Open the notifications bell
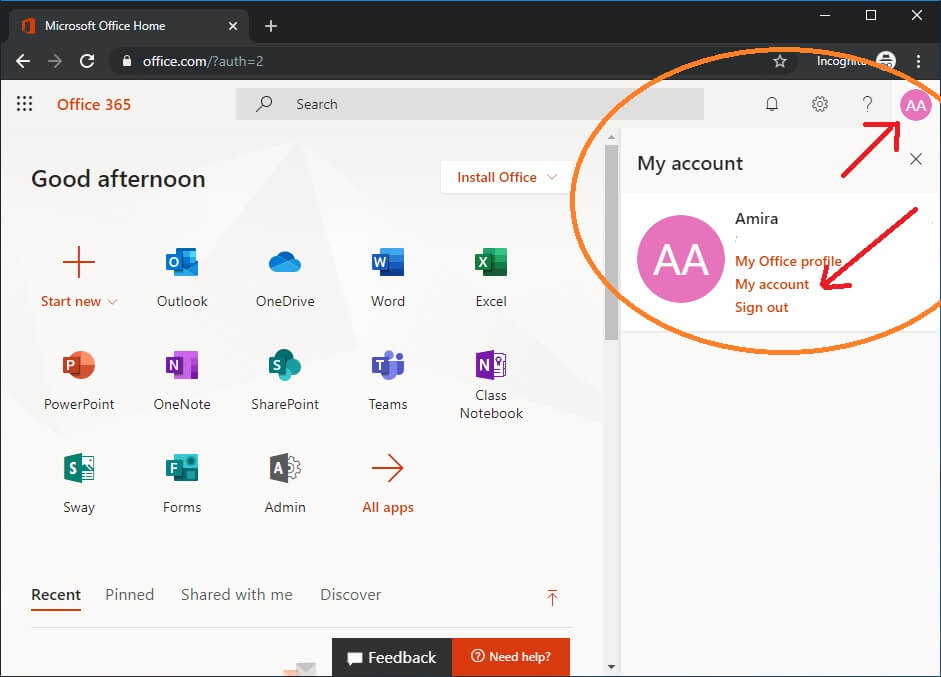The height and width of the screenshot is (677, 941). tap(772, 104)
